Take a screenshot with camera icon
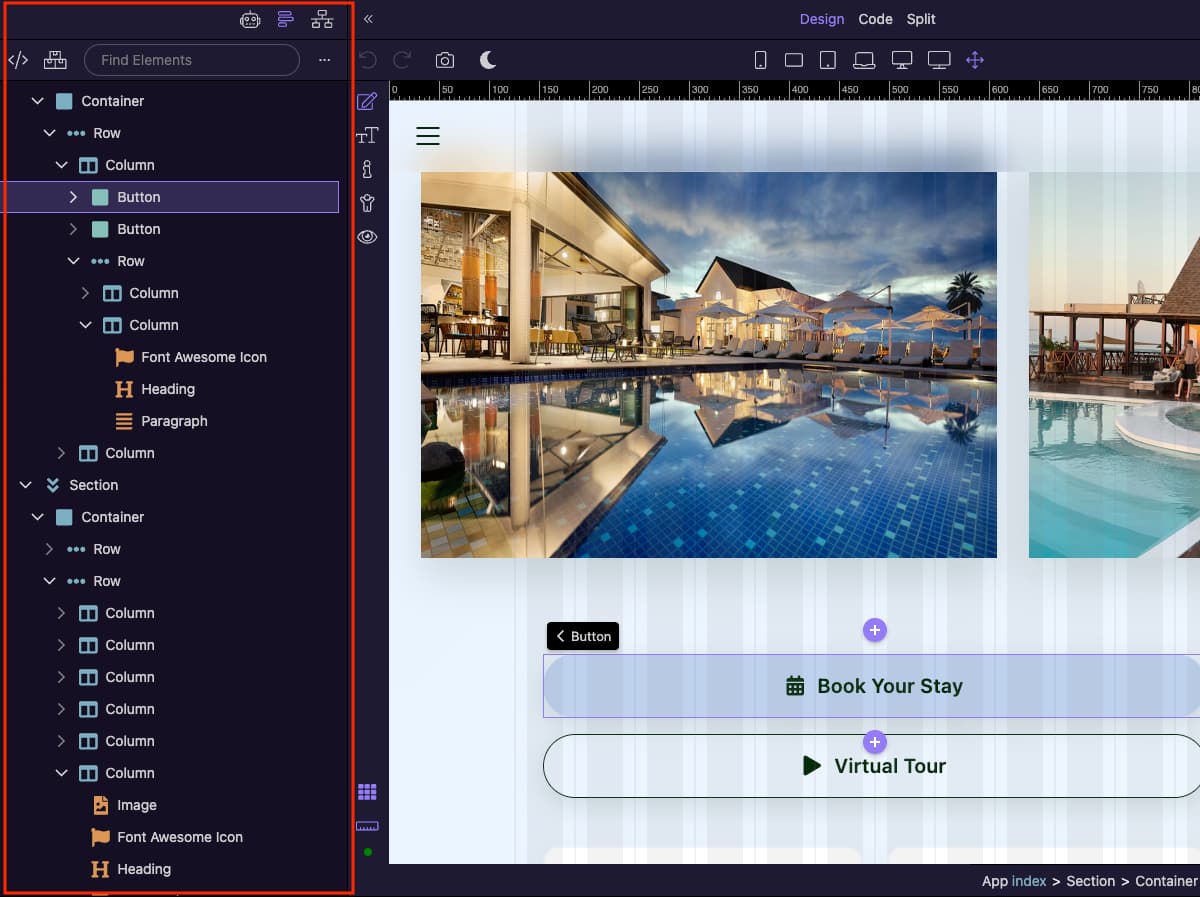 pos(445,60)
